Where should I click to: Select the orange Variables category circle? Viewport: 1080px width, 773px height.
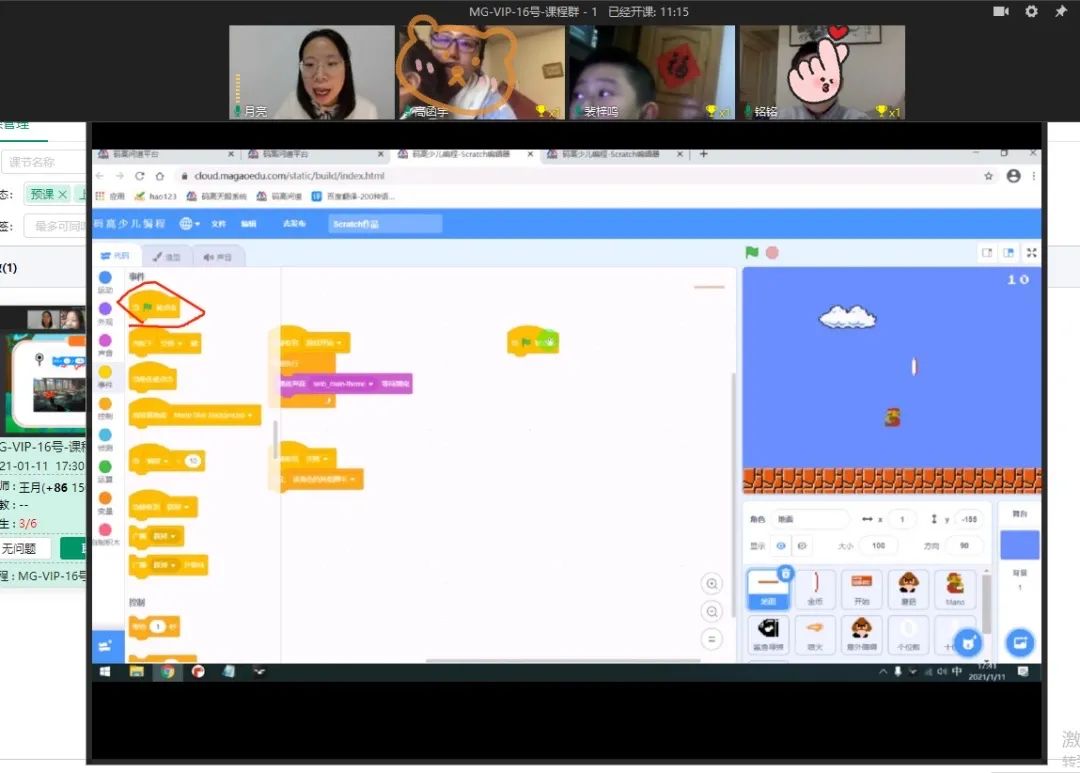click(x=105, y=498)
